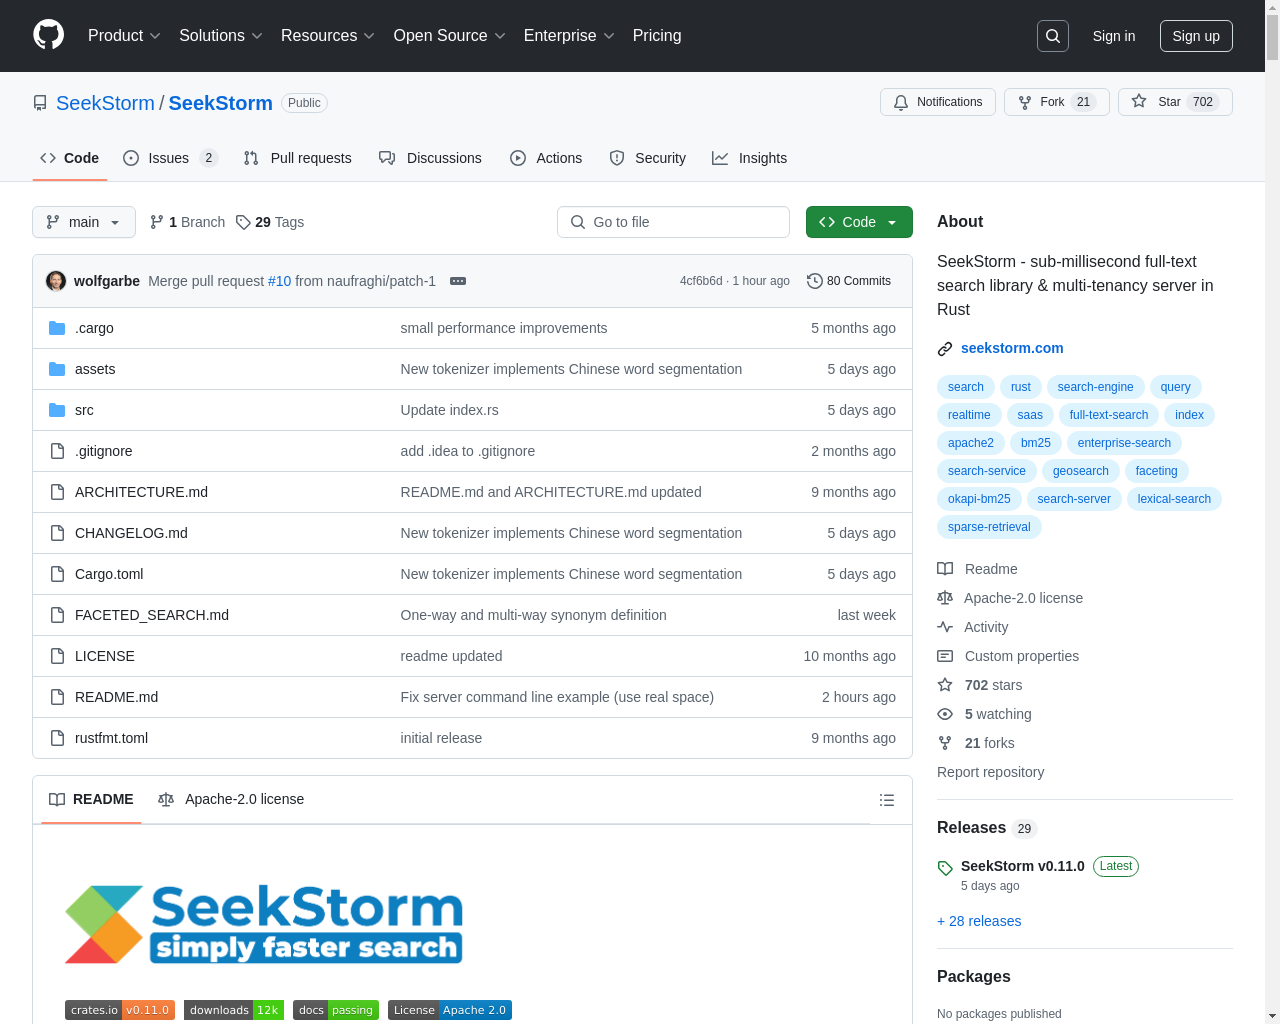Click the SeekStorm logo image in README
This screenshot has height=1024, width=1280.
click(x=264, y=924)
